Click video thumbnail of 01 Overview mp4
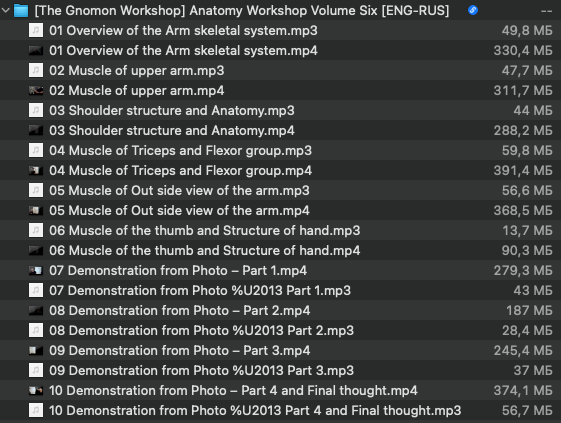 36,50
